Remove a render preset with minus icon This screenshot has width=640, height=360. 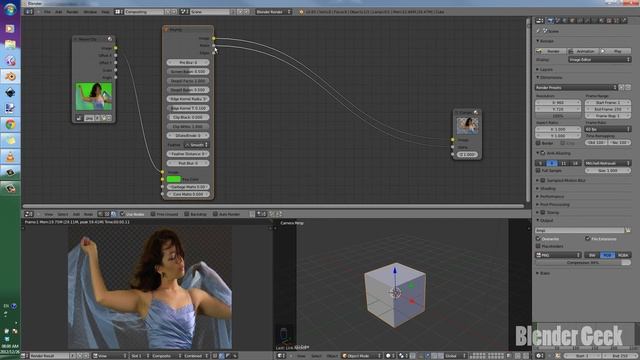pyautogui.click(x=628, y=87)
